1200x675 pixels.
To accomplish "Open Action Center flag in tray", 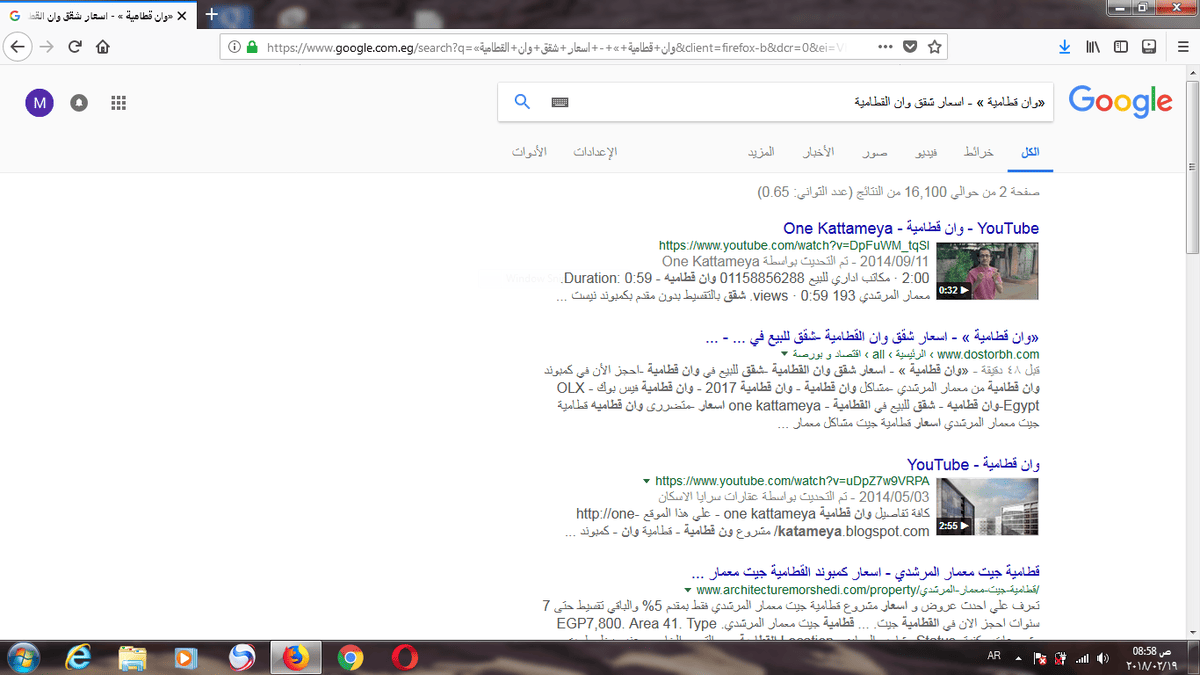I will pos(1040,659).
